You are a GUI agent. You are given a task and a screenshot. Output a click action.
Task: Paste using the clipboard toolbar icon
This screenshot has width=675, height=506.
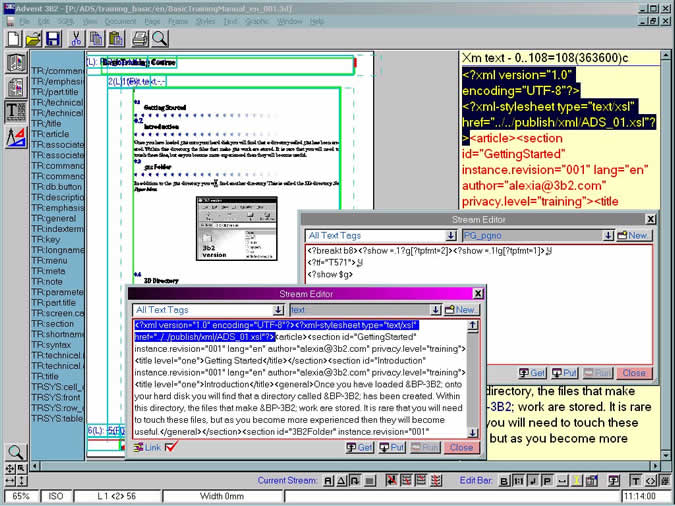[116, 39]
